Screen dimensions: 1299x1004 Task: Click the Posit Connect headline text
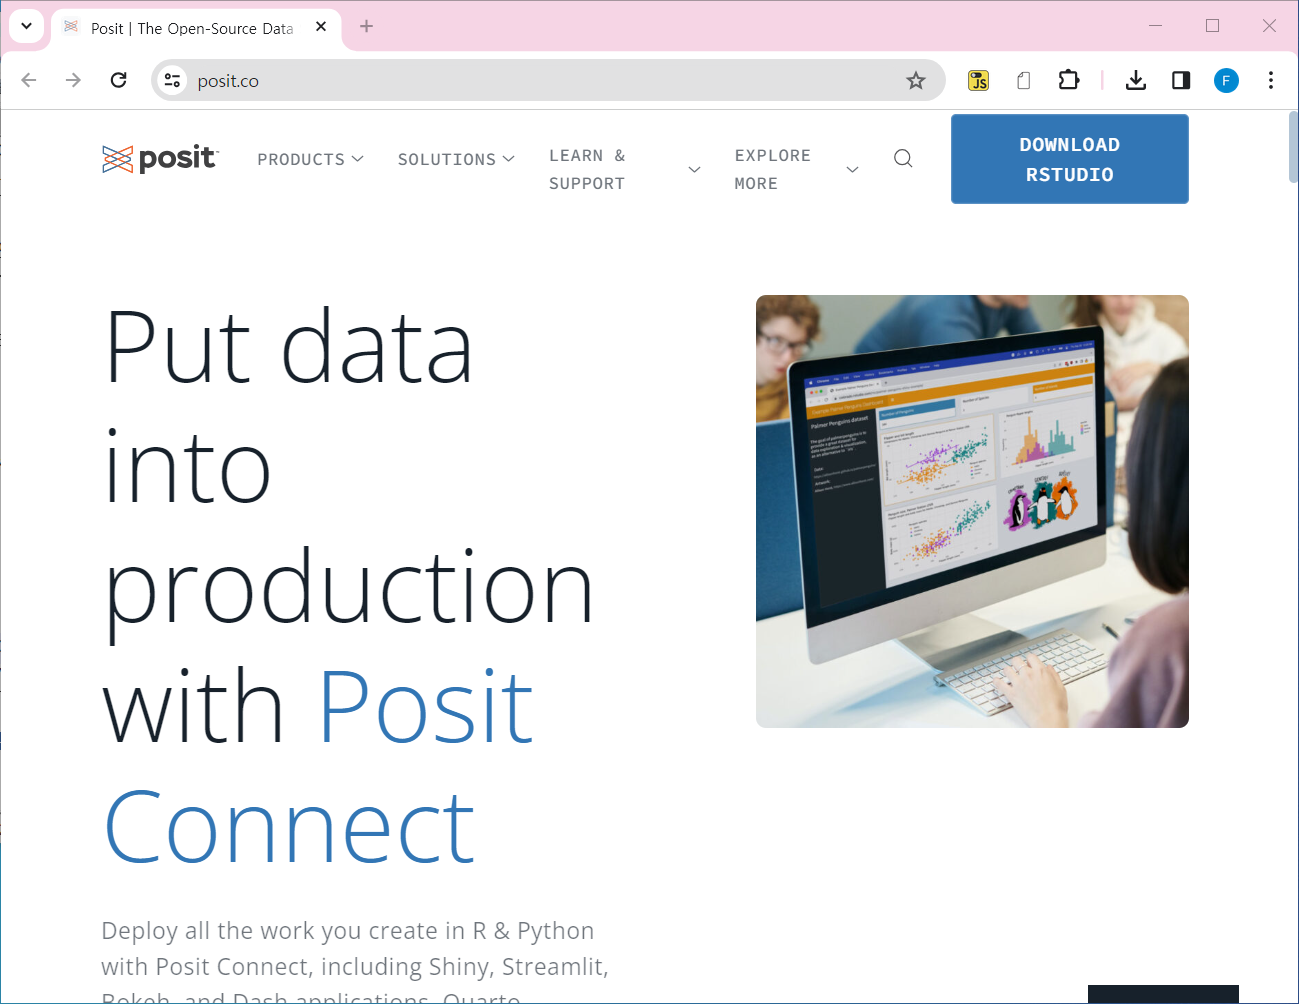click(x=320, y=768)
